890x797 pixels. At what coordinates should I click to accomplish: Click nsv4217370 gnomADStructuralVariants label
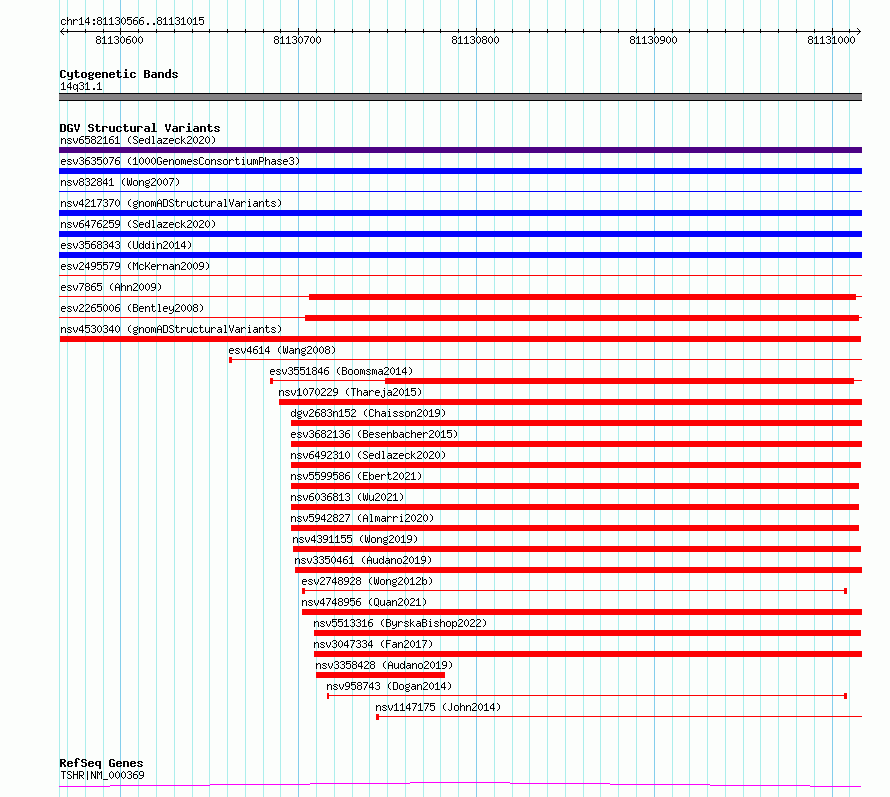[x=171, y=203]
